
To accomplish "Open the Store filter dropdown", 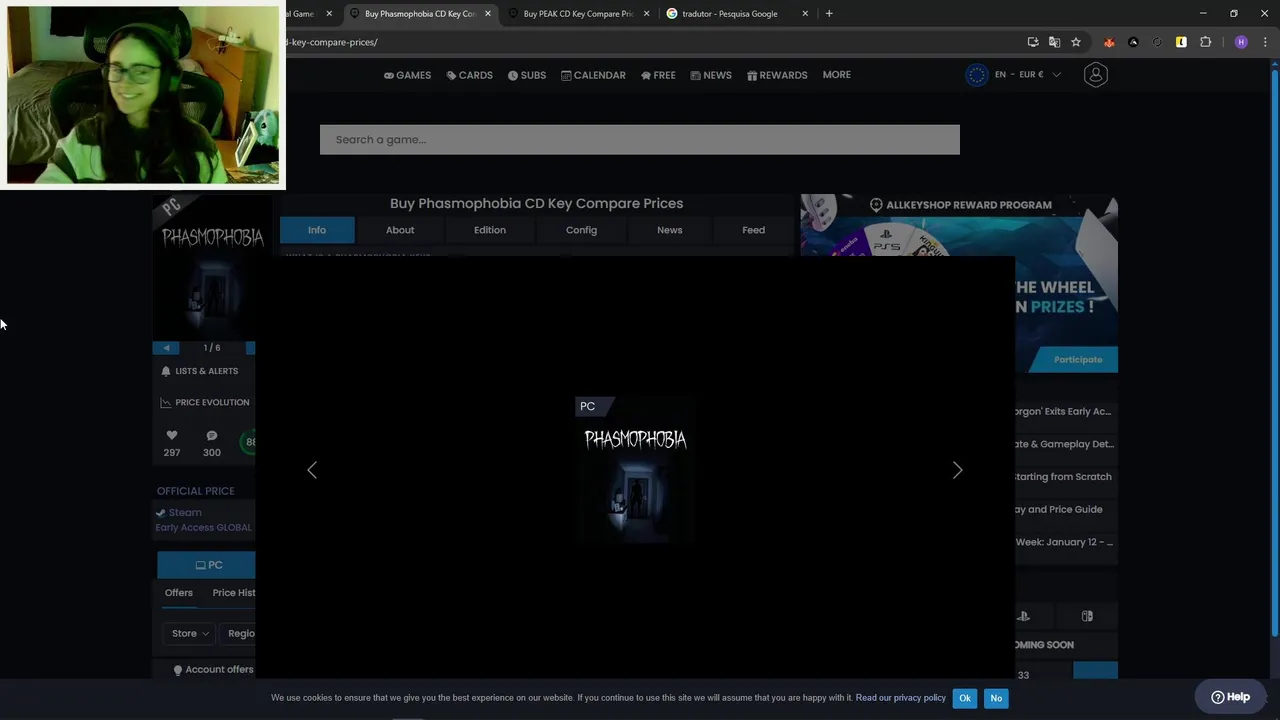I will point(190,633).
